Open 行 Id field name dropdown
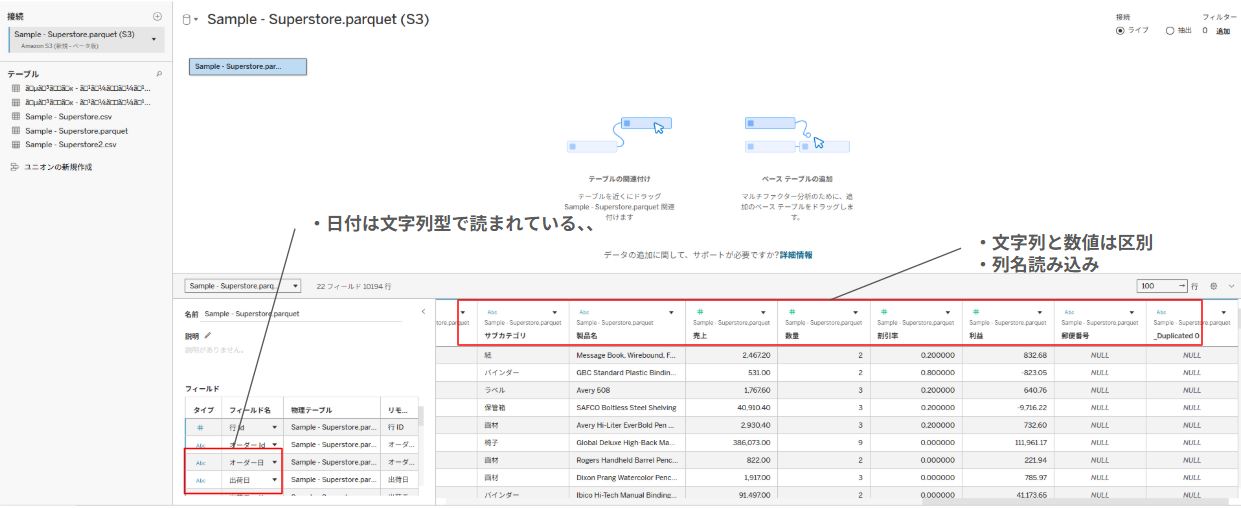The width and height of the screenshot is (1241, 508). coord(274,427)
